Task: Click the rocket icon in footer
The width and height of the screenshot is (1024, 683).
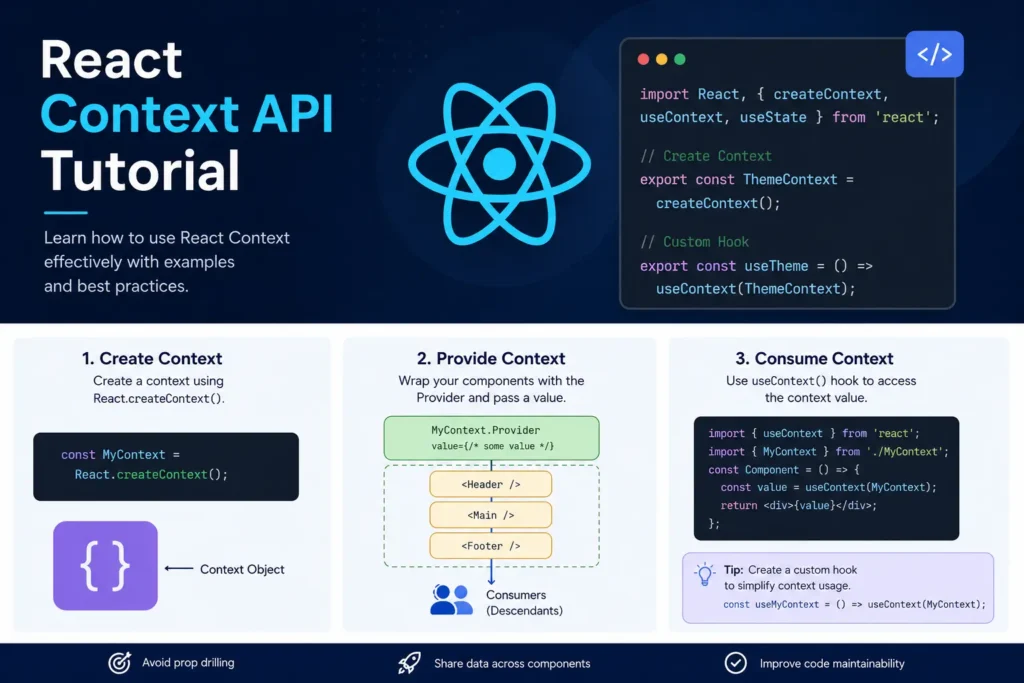Action: tap(409, 663)
